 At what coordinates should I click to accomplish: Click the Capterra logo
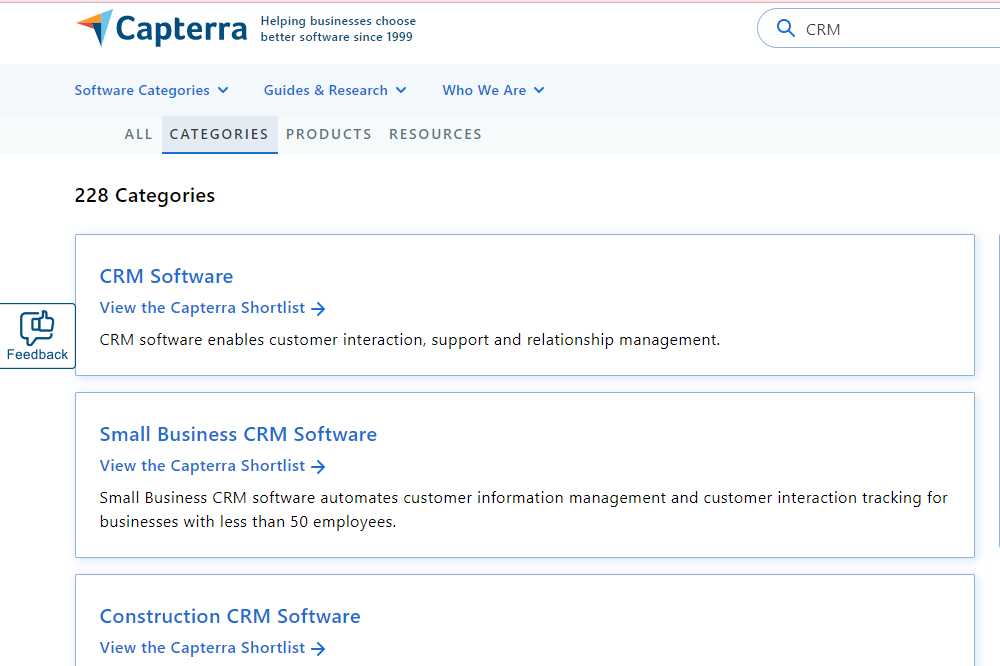click(161, 29)
